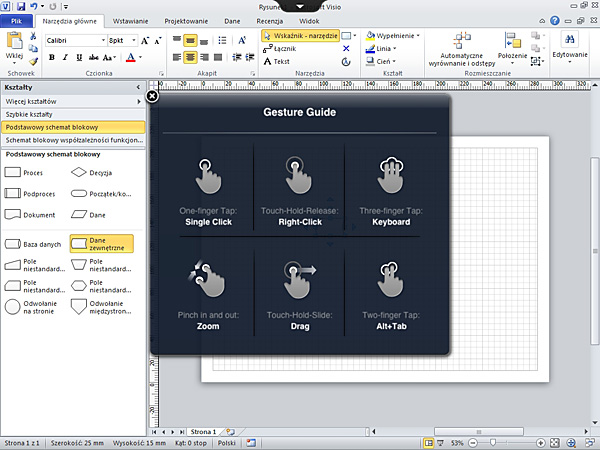
Task: Switch to the Recenzja tab
Action: click(x=270, y=21)
